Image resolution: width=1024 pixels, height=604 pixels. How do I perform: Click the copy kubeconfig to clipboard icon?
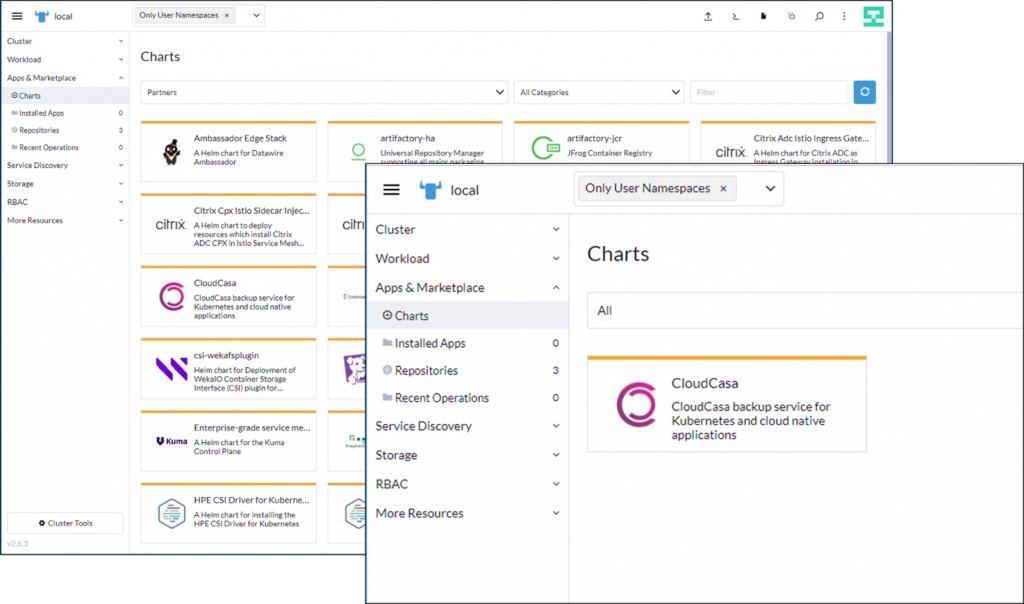[791, 16]
